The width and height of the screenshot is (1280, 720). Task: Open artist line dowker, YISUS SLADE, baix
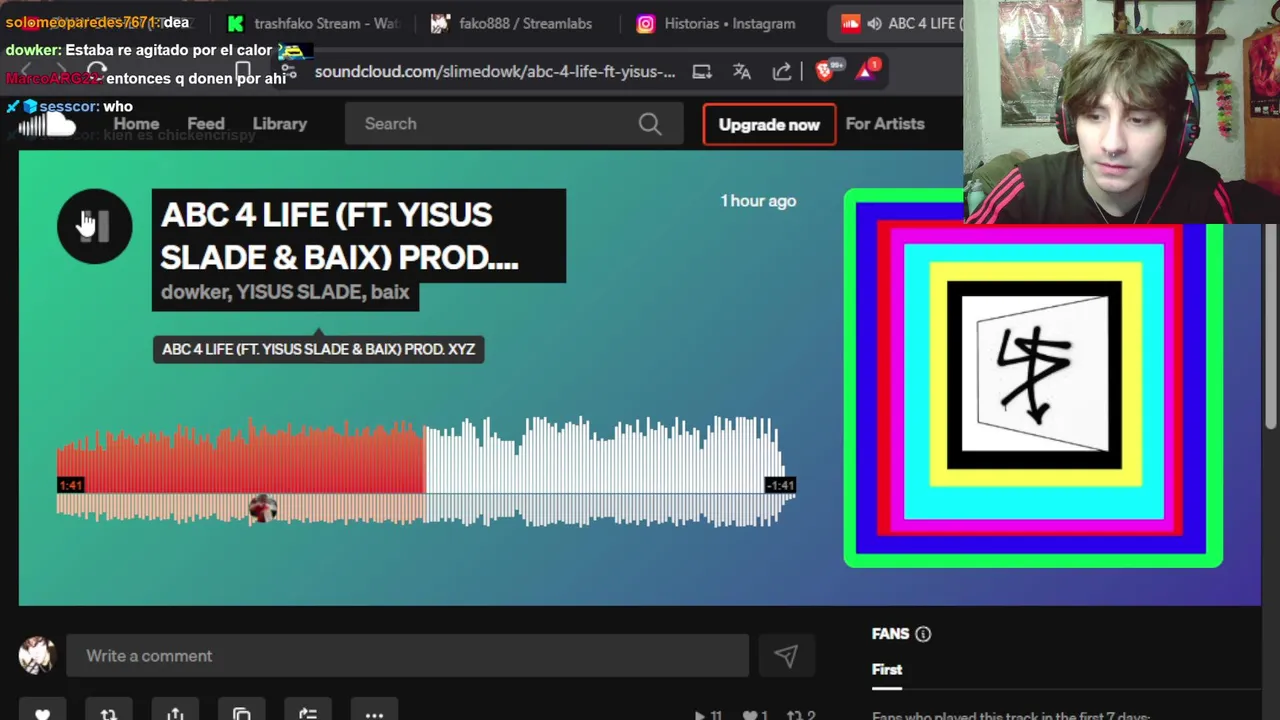point(285,292)
